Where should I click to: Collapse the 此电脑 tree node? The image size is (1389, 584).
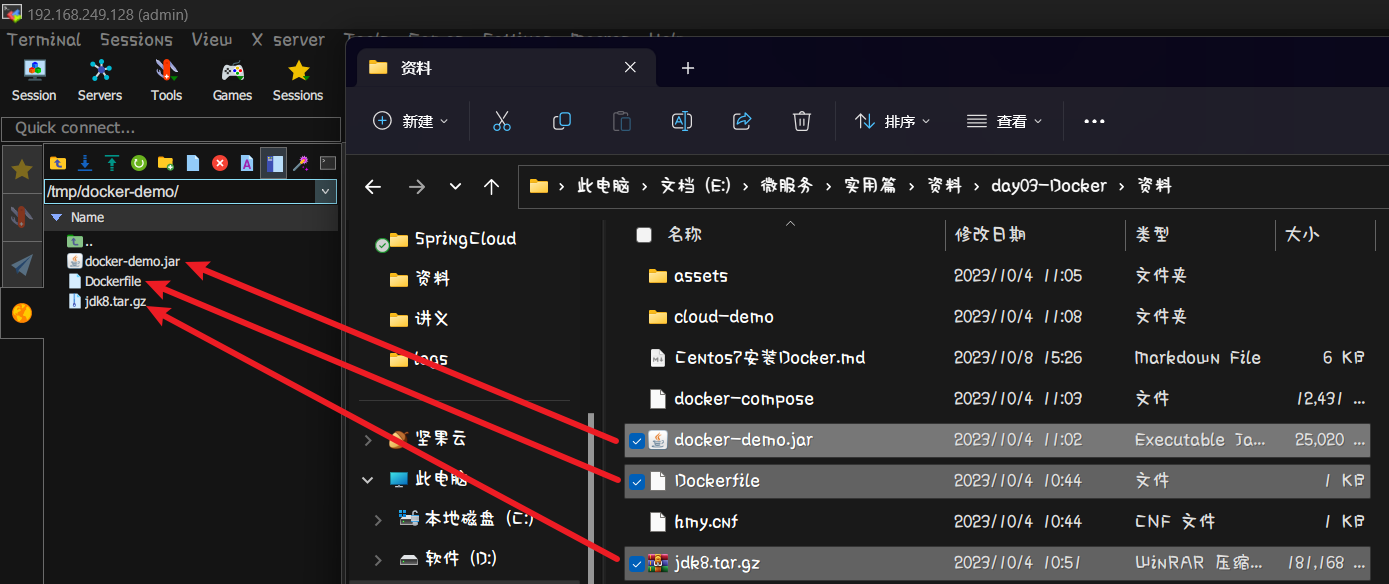368,479
